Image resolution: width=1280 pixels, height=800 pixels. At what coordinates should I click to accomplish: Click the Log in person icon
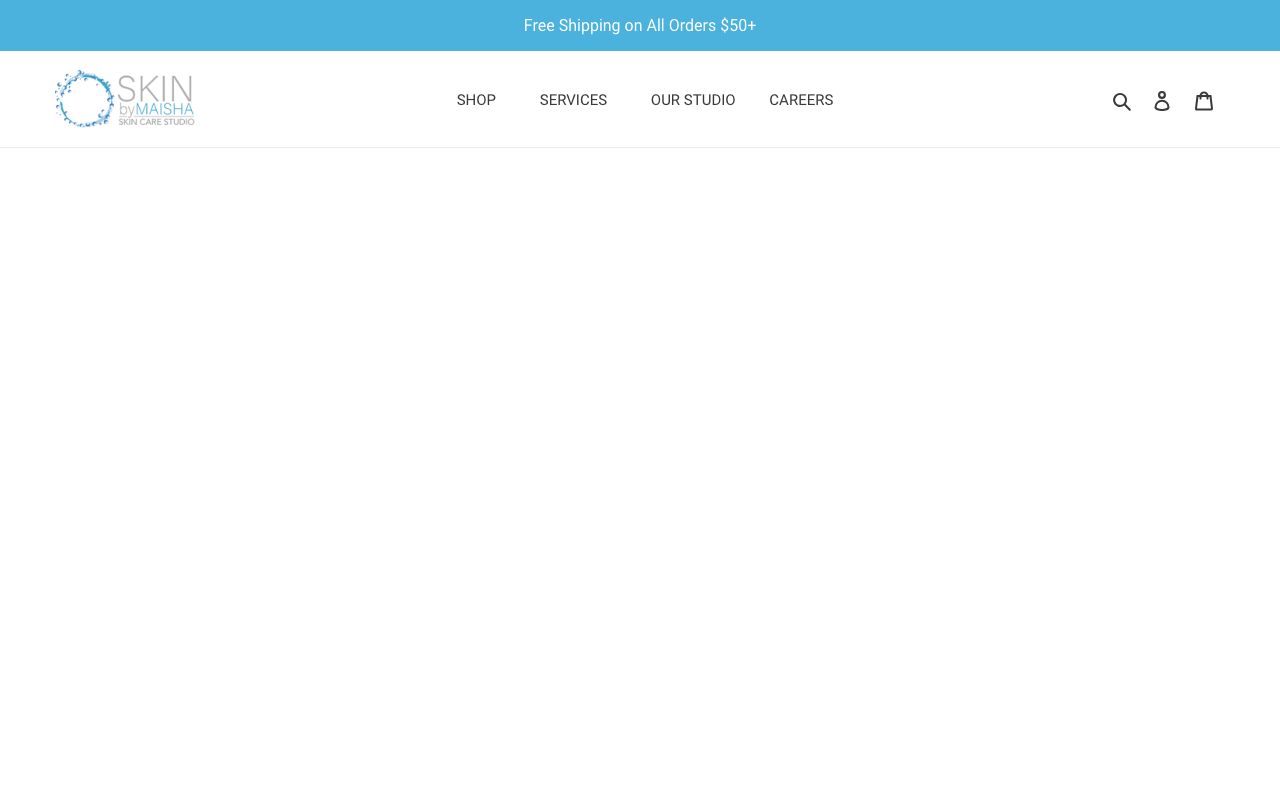pos(1162,101)
